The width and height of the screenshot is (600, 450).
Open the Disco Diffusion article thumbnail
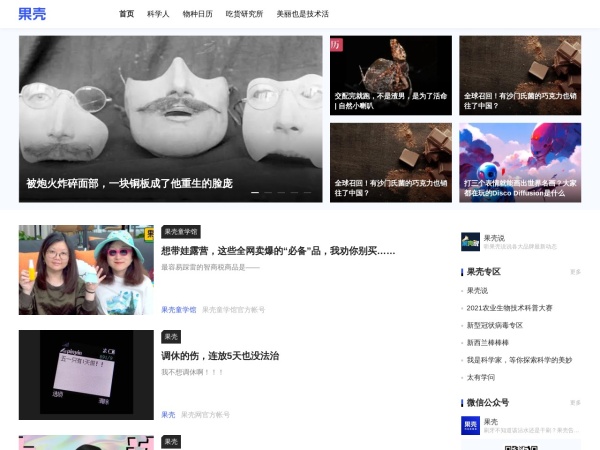pos(520,162)
